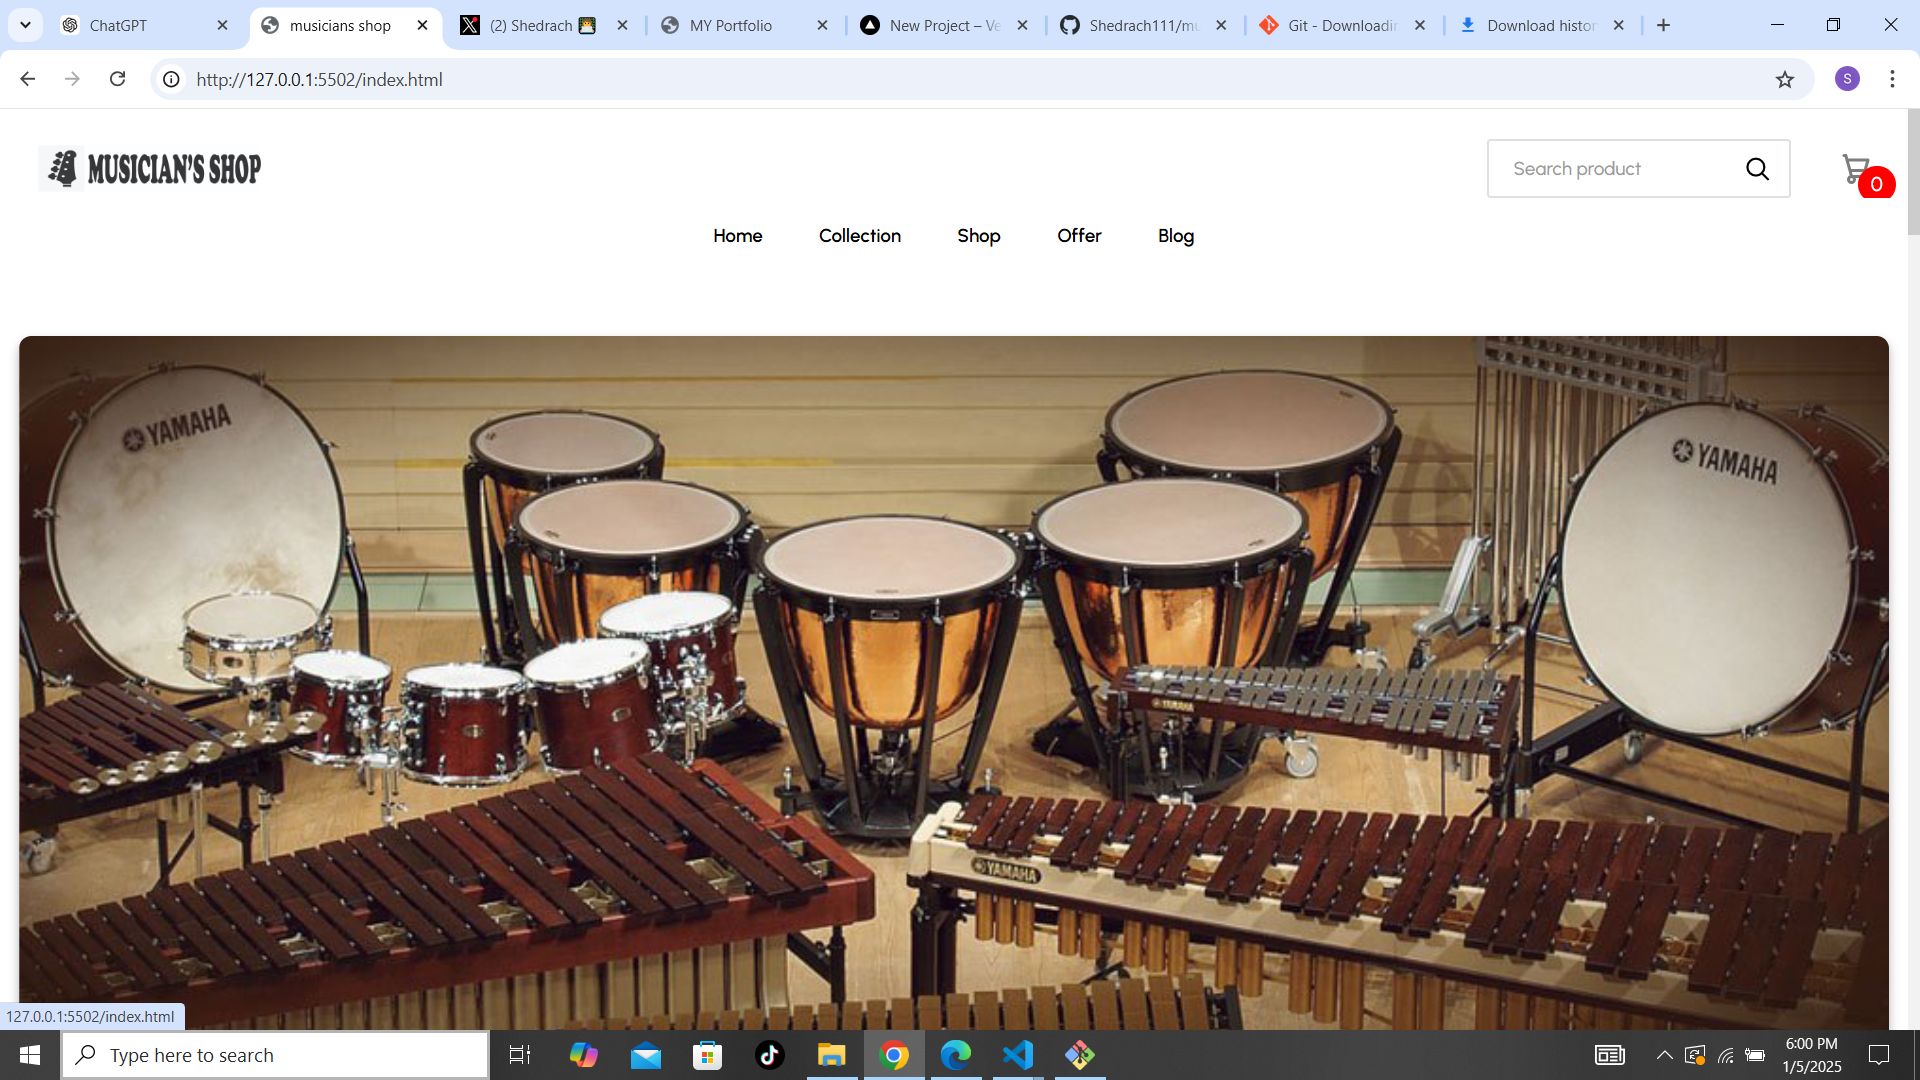Expand the tab search dropdown arrow

tap(25, 25)
